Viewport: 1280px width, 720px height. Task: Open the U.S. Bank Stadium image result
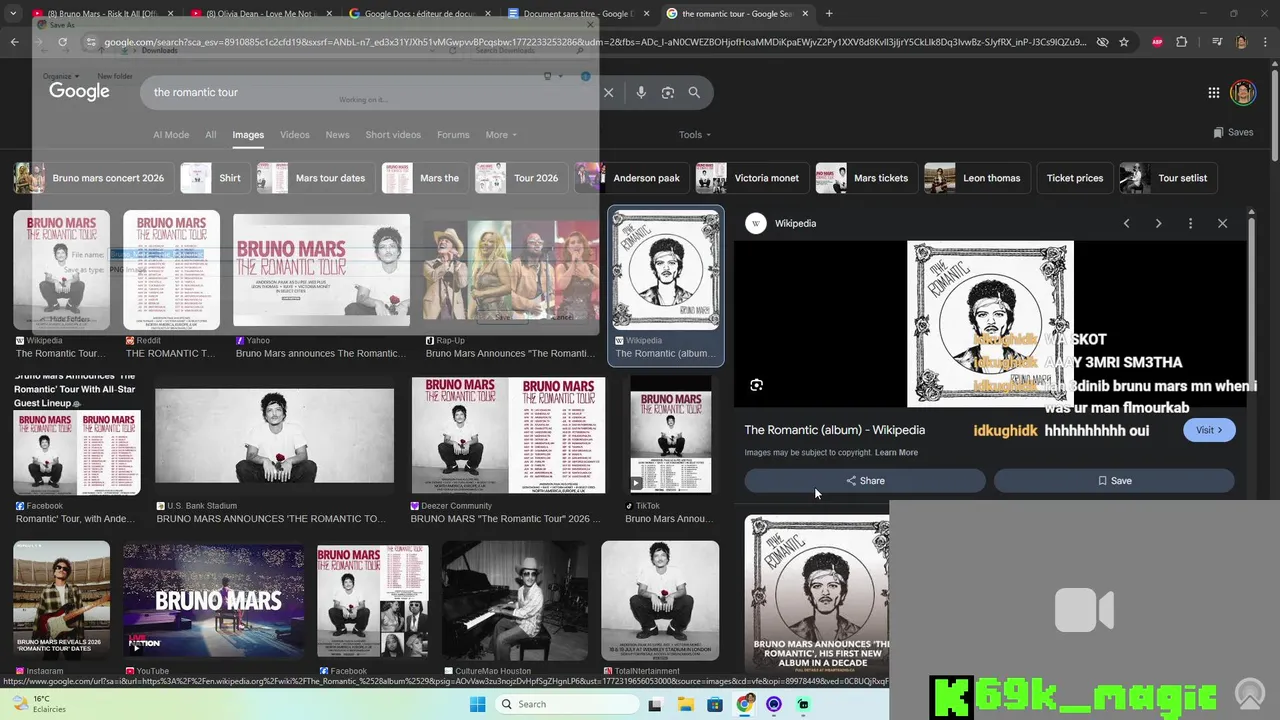(x=274, y=436)
